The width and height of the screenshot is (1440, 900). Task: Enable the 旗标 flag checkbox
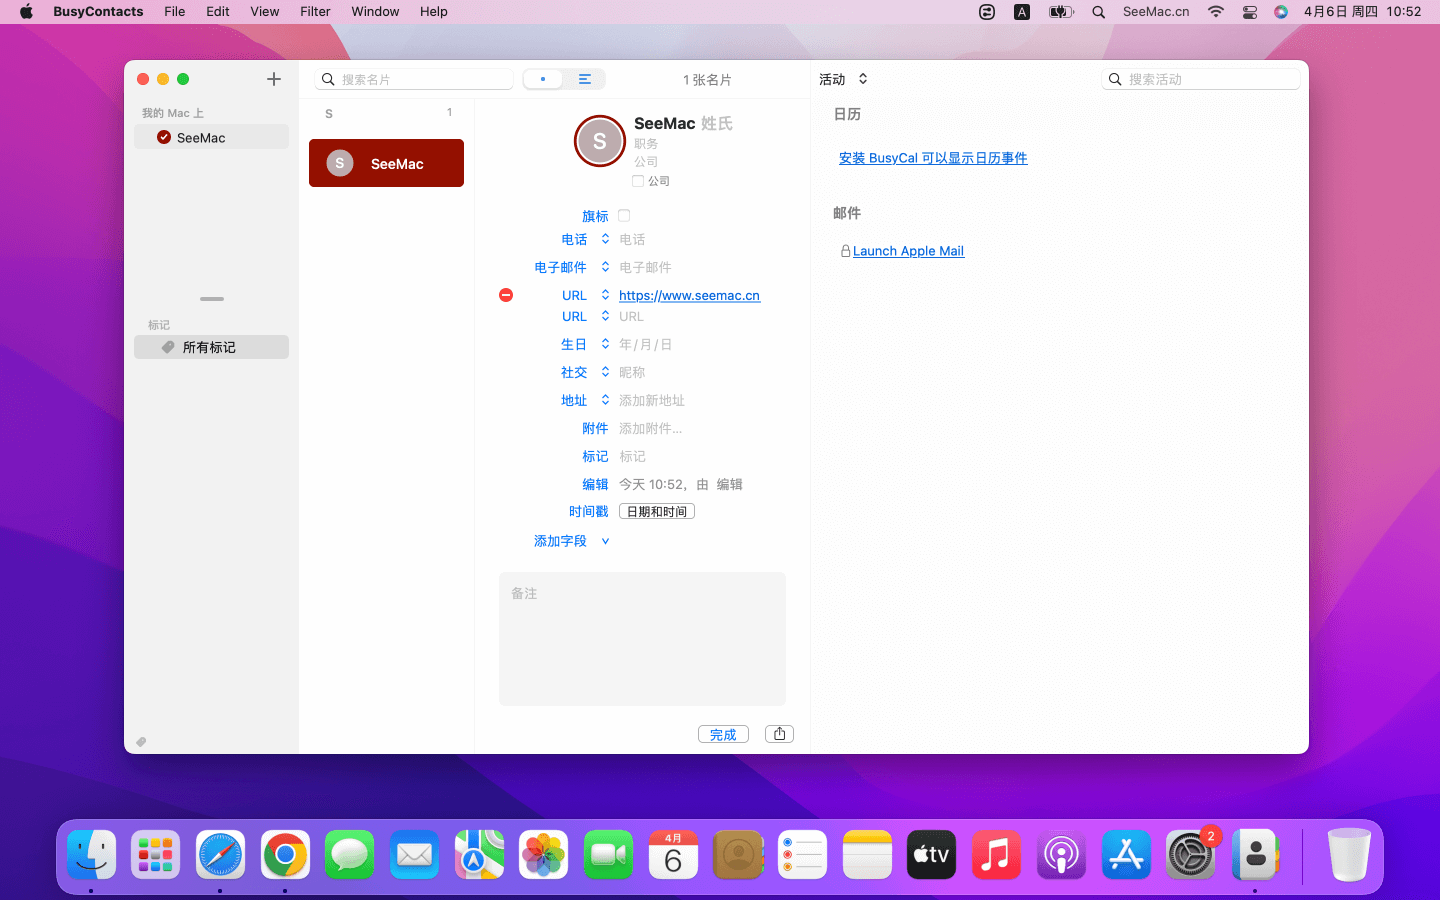(624, 216)
